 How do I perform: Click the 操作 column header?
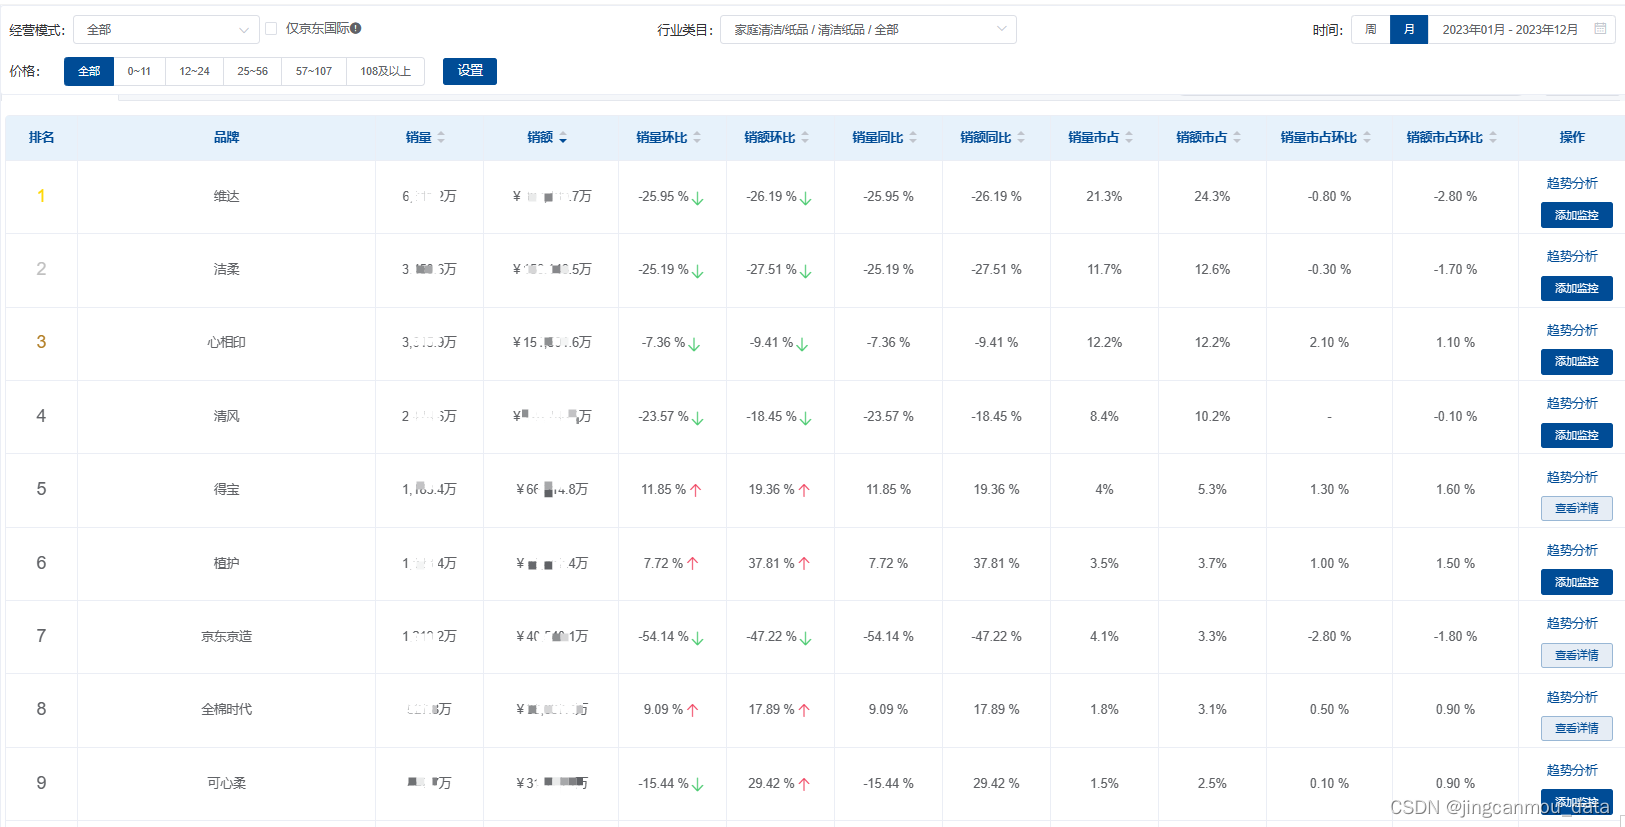[1572, 137]
